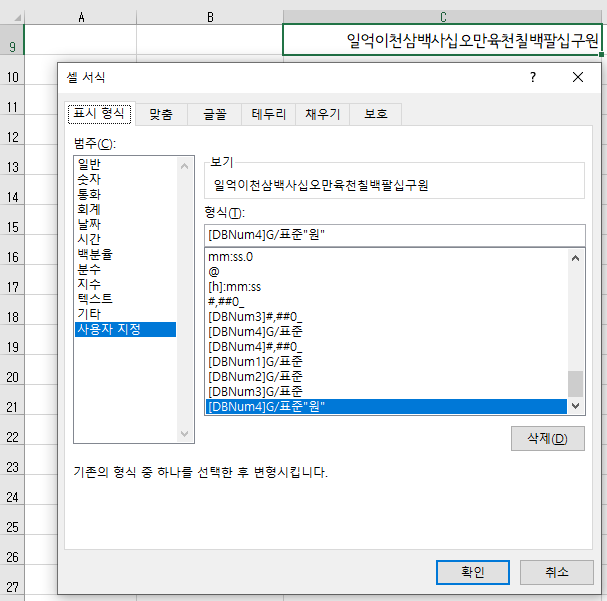Choose 일반 in the category list
Screen dimensions: 607x601
(125, 164)
